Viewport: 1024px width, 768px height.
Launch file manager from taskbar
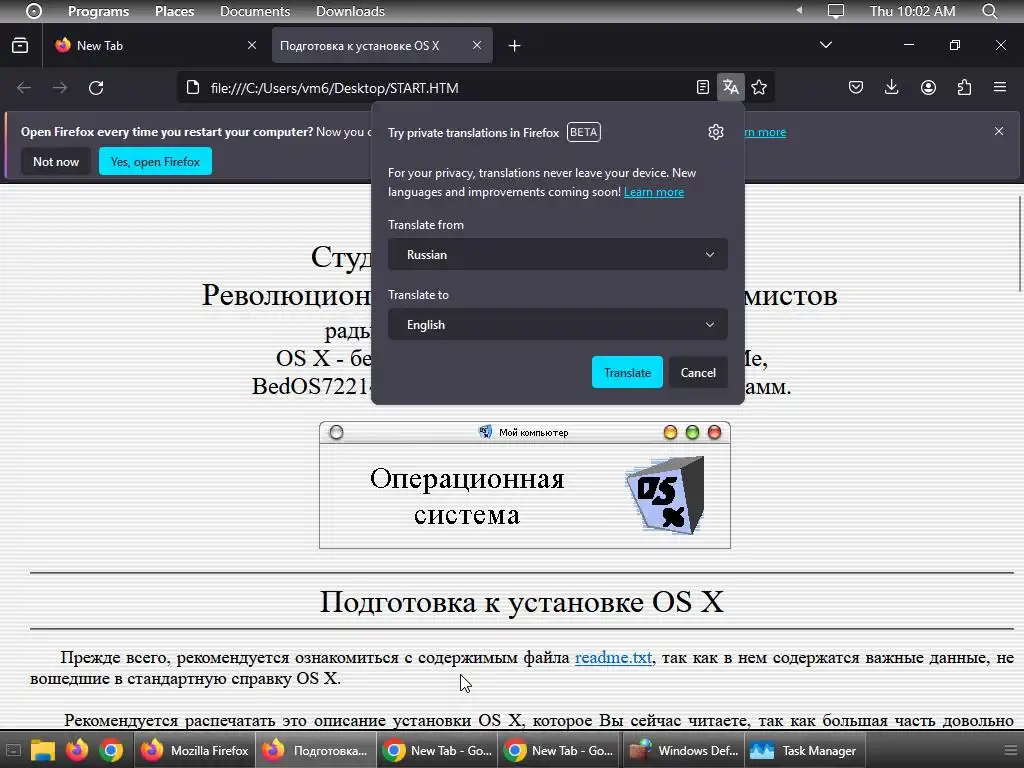[x=42, y=750]
